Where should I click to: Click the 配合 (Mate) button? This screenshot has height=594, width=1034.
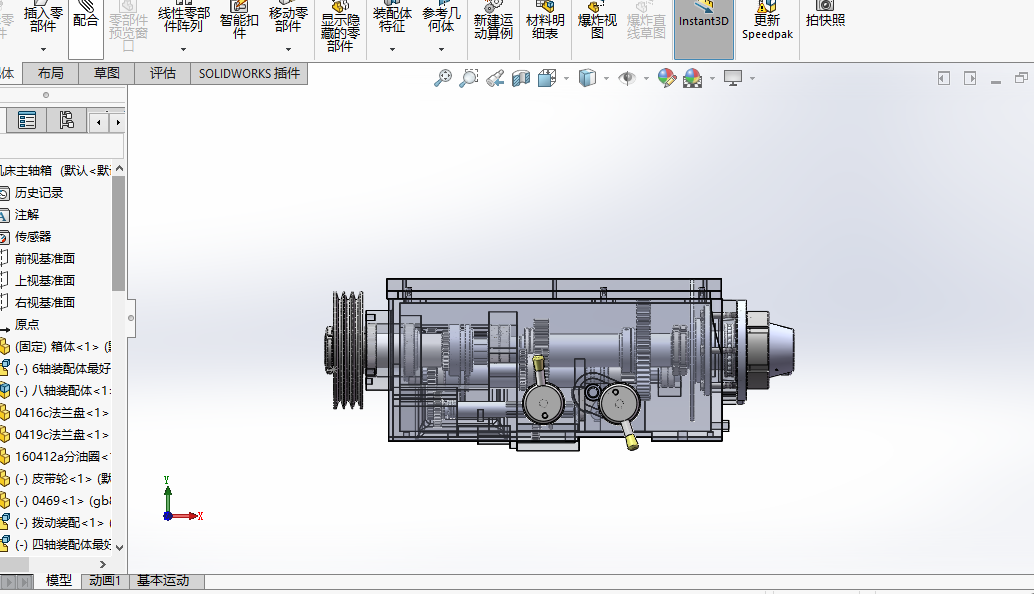(x=86, y=21)
